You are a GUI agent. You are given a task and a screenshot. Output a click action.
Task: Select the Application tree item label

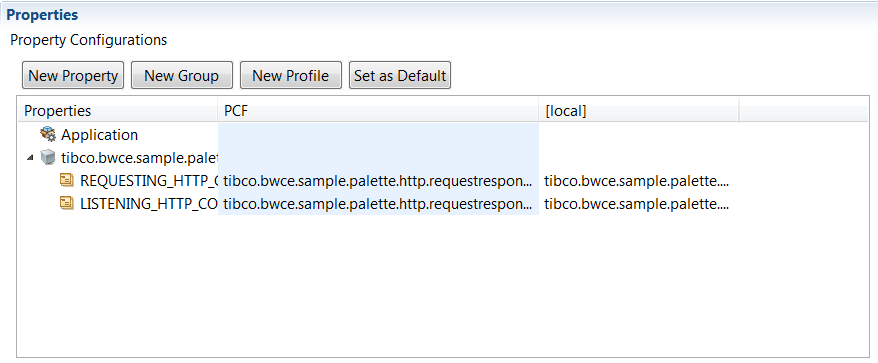point(100,135)
